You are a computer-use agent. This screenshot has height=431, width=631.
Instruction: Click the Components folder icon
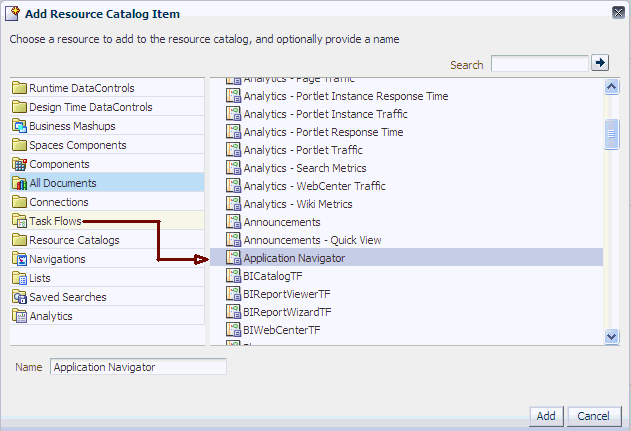point(19,164)
